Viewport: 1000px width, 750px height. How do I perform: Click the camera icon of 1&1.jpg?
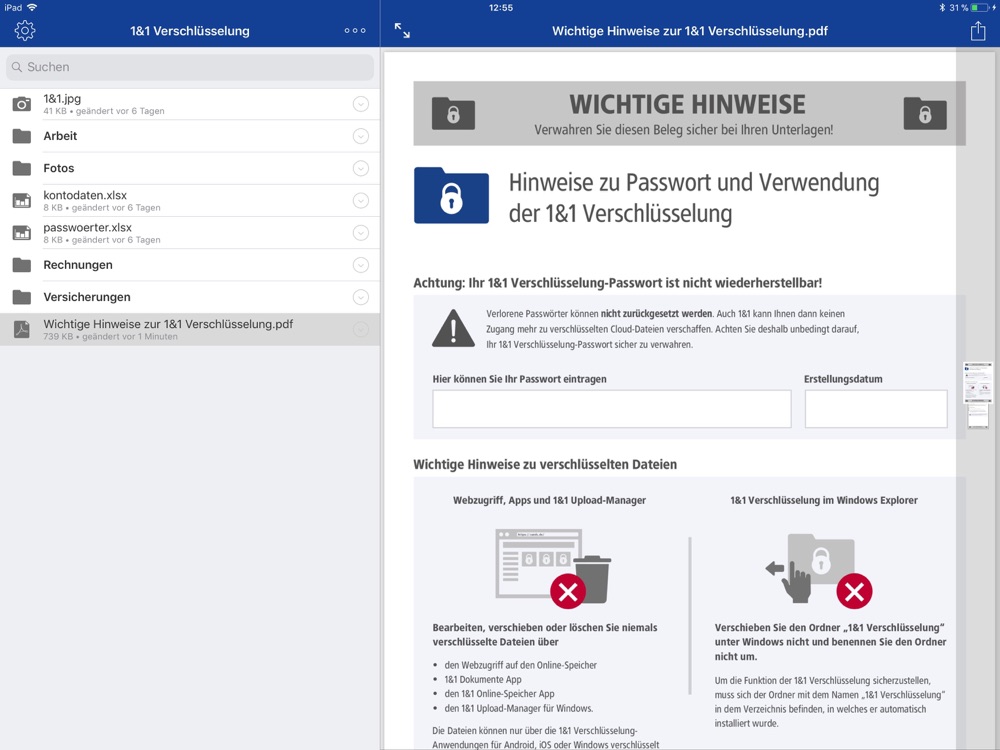coord(22,104)
